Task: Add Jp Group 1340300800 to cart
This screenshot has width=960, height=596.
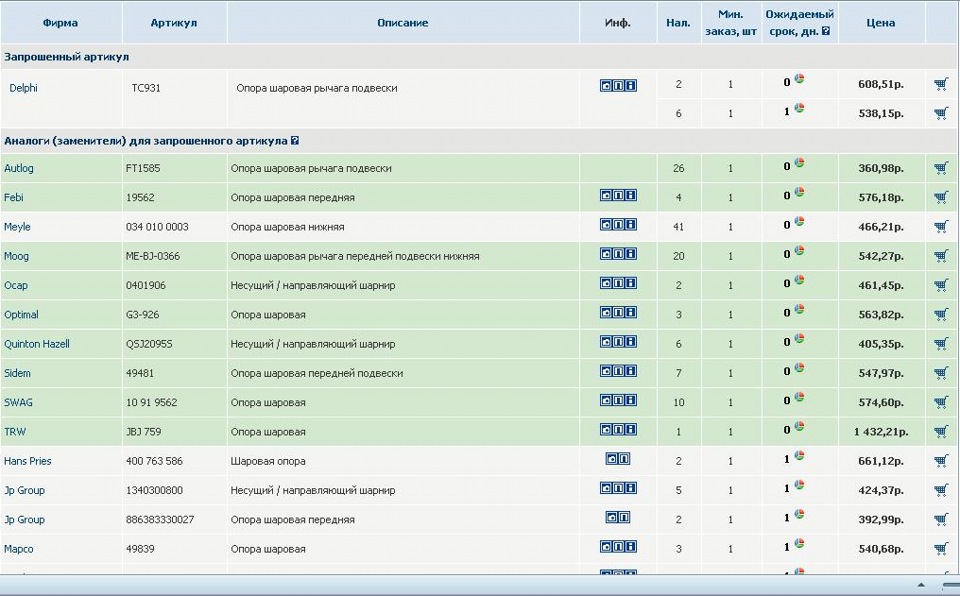Action: click(941, 491)
